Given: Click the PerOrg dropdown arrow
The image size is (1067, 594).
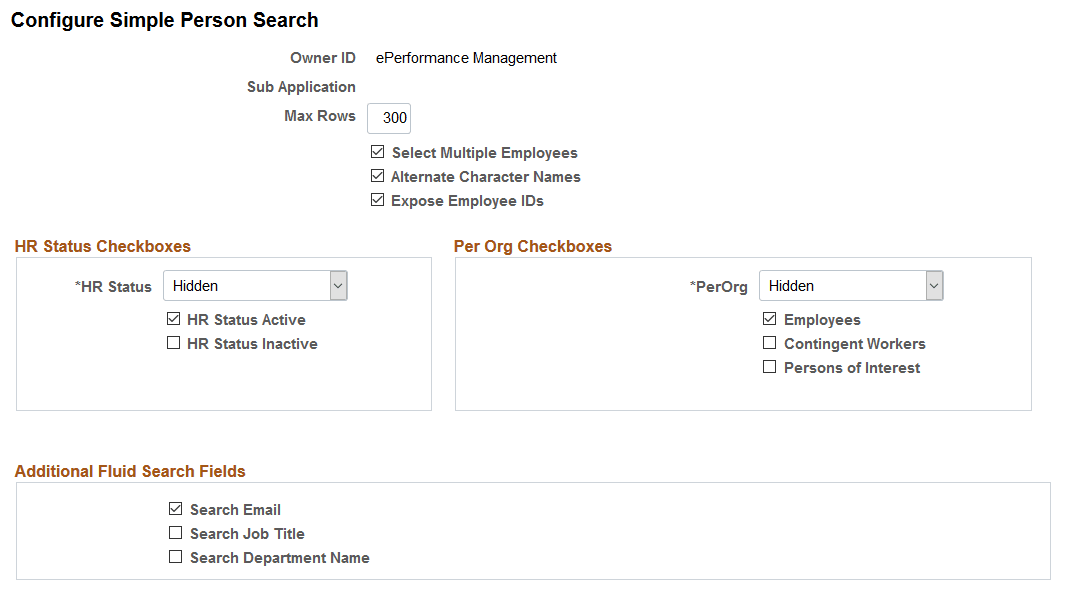Looking at the screenshot, I should 934,285.
